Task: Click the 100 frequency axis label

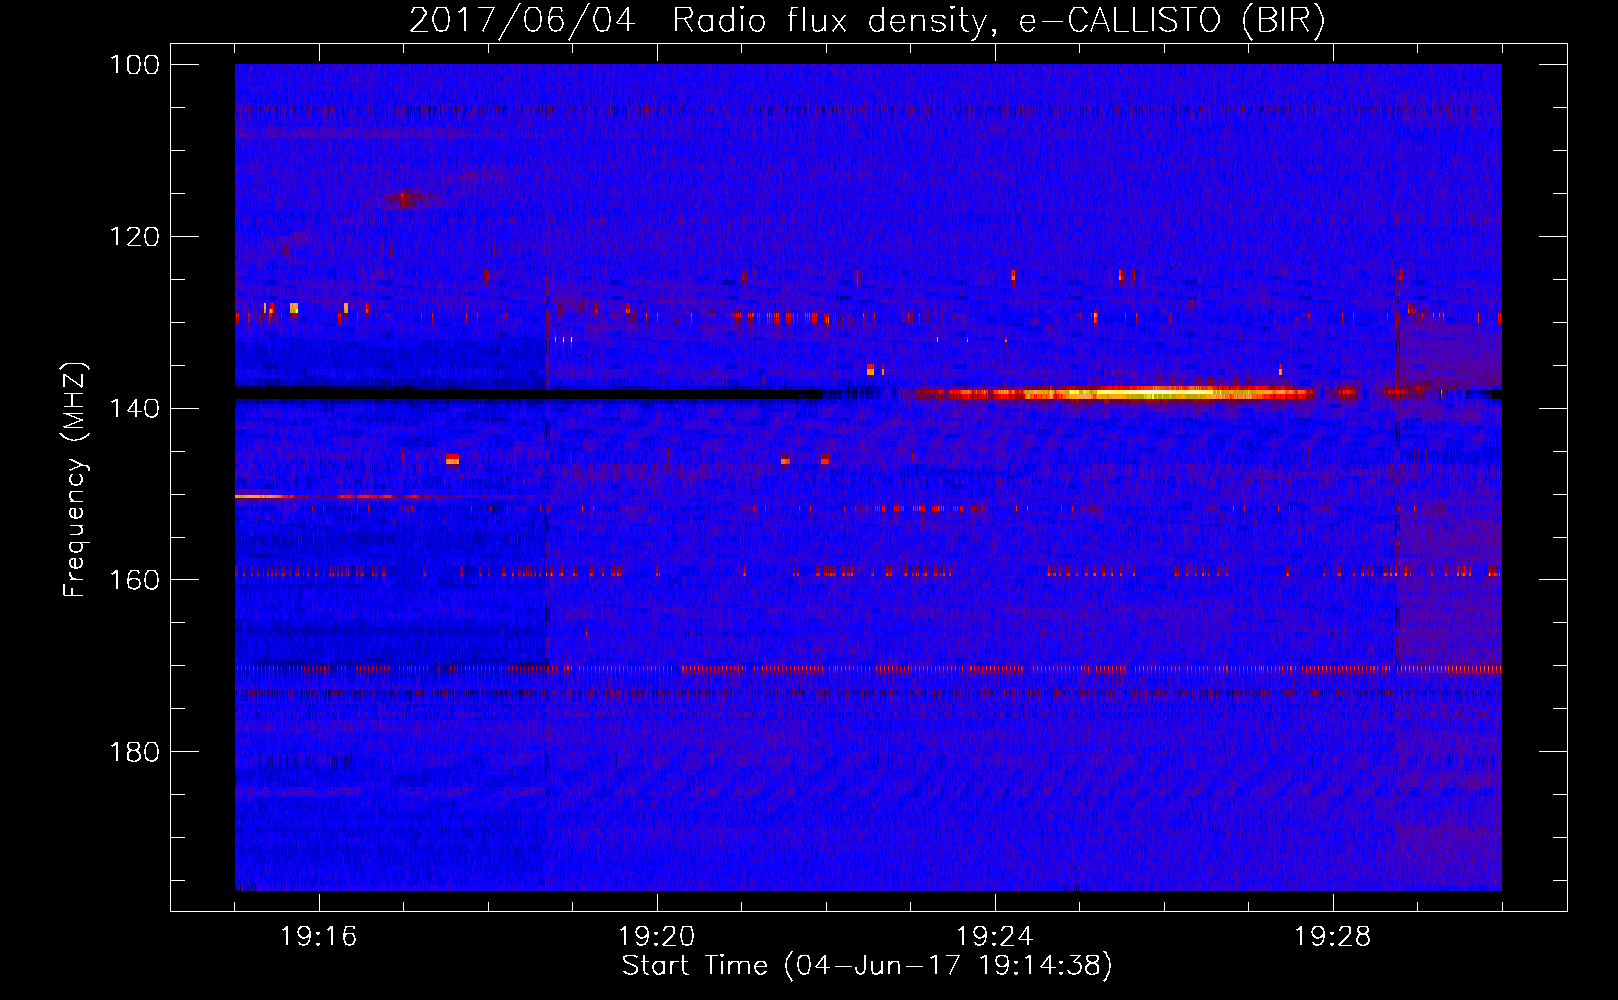Action: (x=133, y=65)
